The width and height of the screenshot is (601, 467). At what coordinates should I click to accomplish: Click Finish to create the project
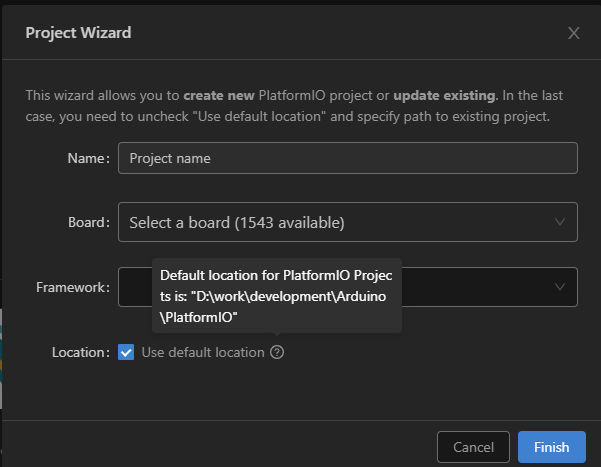[x=552, y=447]
